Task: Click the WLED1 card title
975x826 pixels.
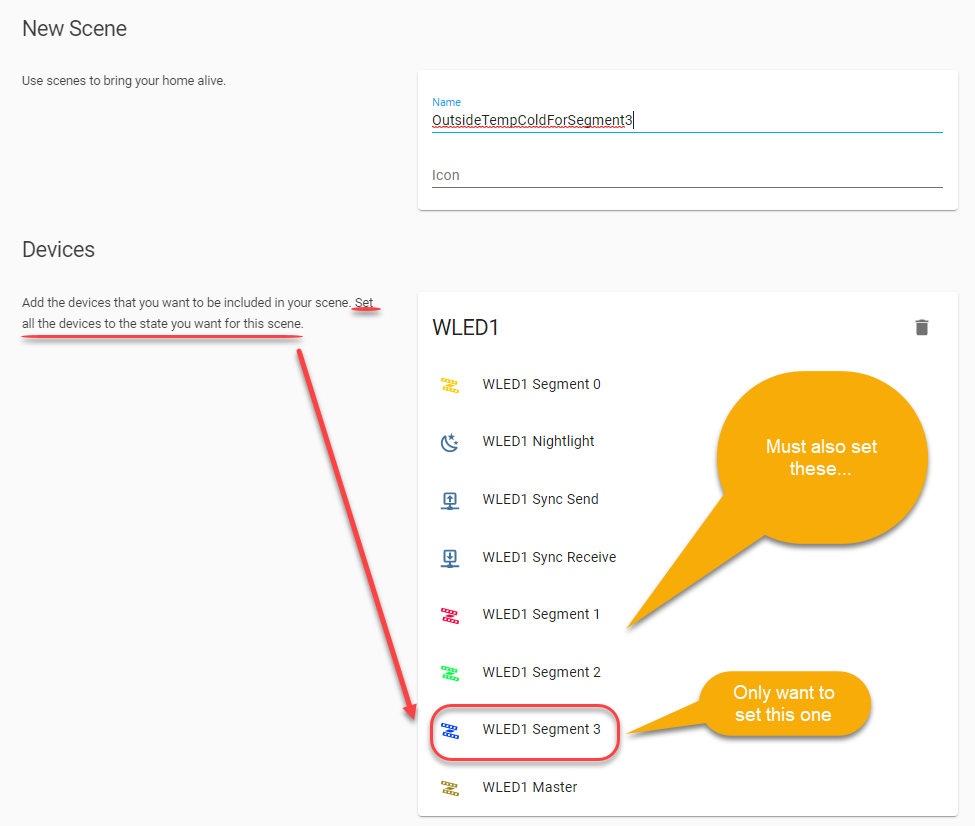Action: [x=466, y=327]
